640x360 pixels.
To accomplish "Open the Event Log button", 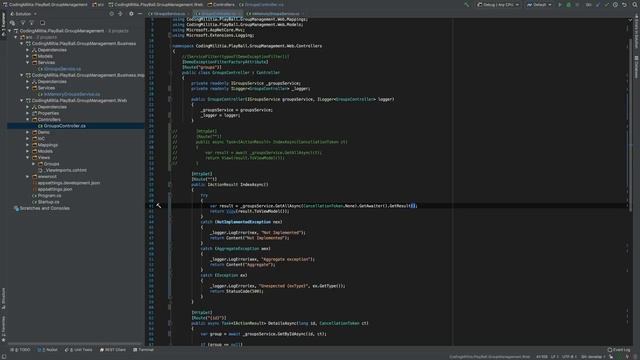I will pyautogui.click(x=619, y=350).
